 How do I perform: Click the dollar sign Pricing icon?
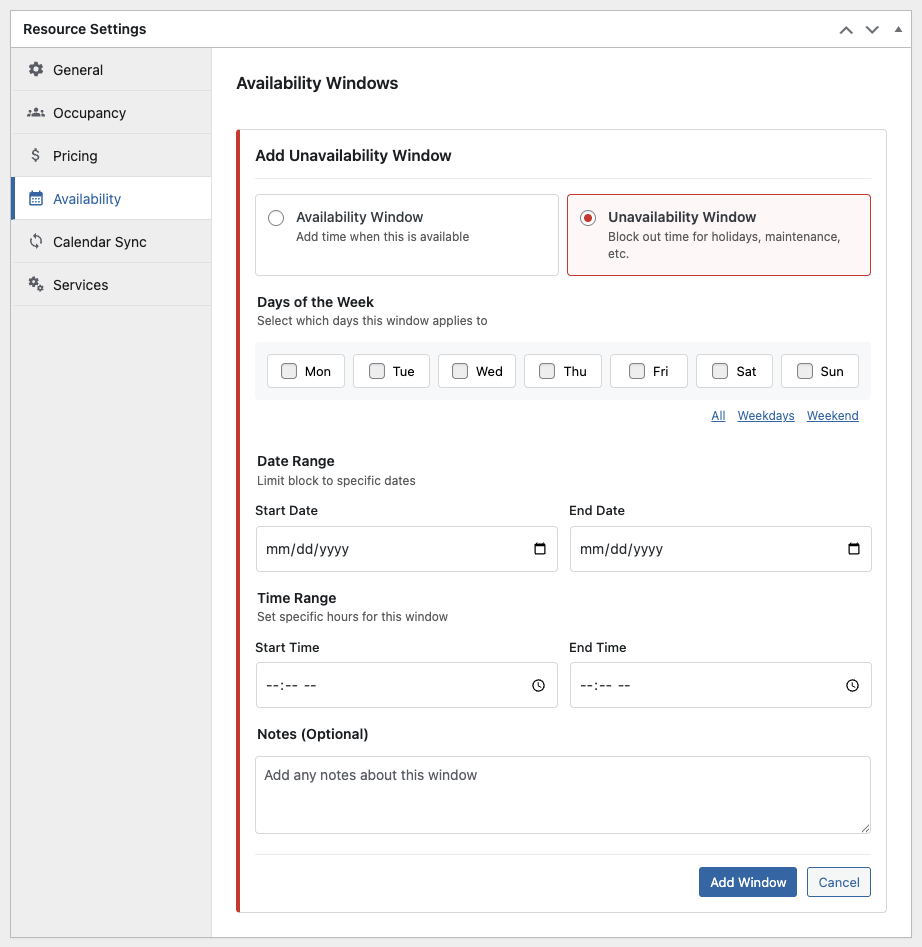point(36,156)
